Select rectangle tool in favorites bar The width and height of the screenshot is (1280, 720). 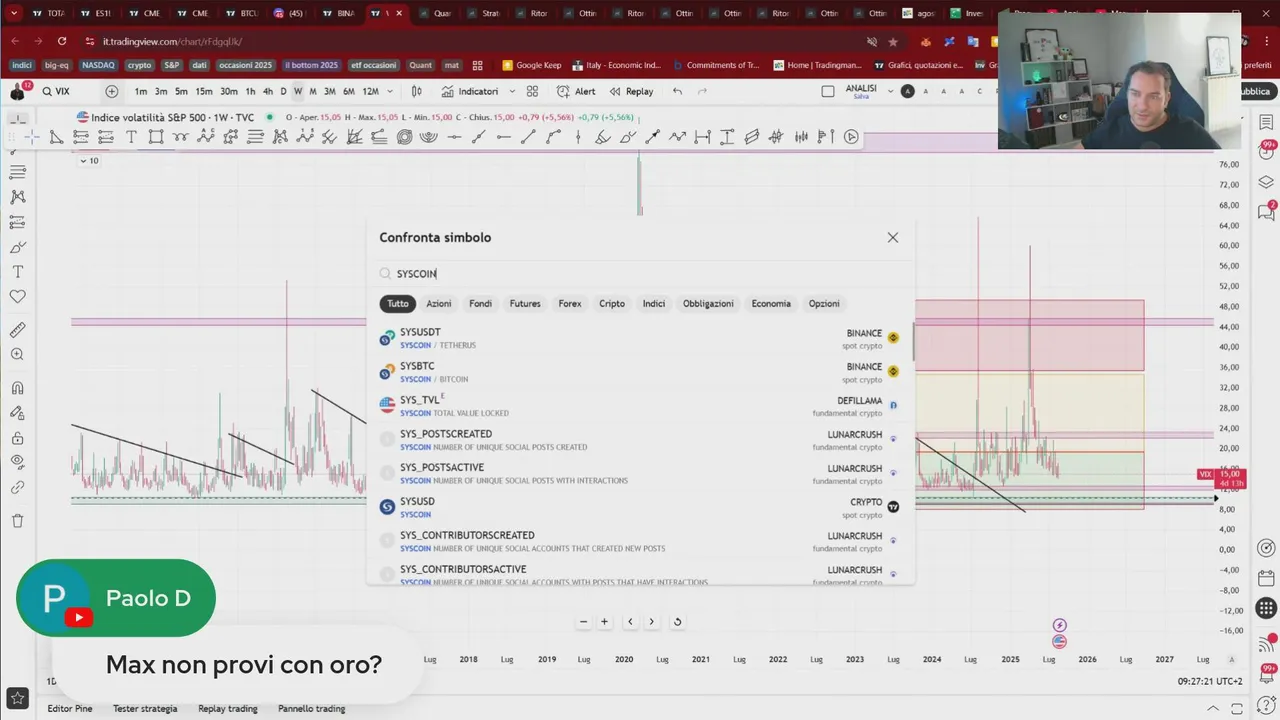click(156, 137)
